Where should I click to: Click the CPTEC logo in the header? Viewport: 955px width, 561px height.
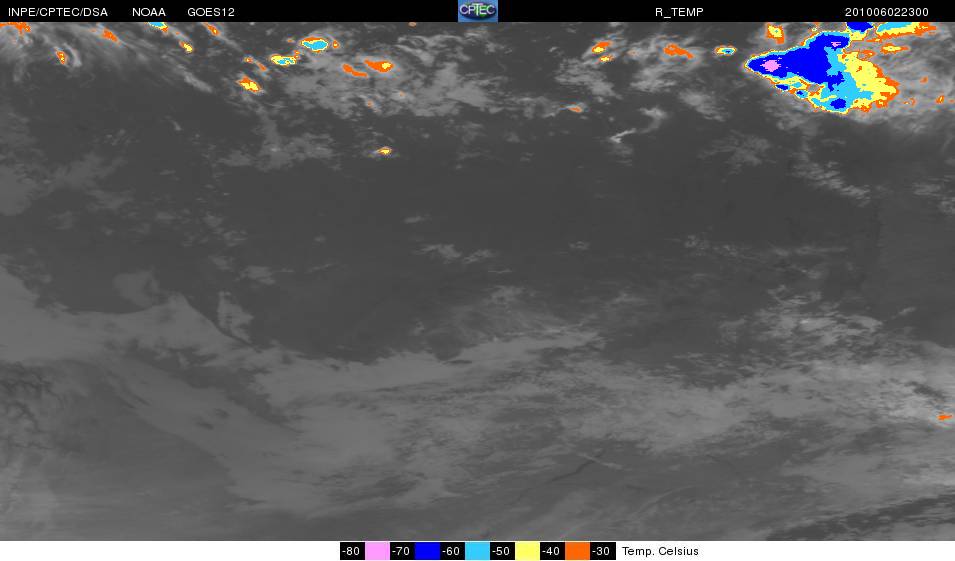point(478,11)
